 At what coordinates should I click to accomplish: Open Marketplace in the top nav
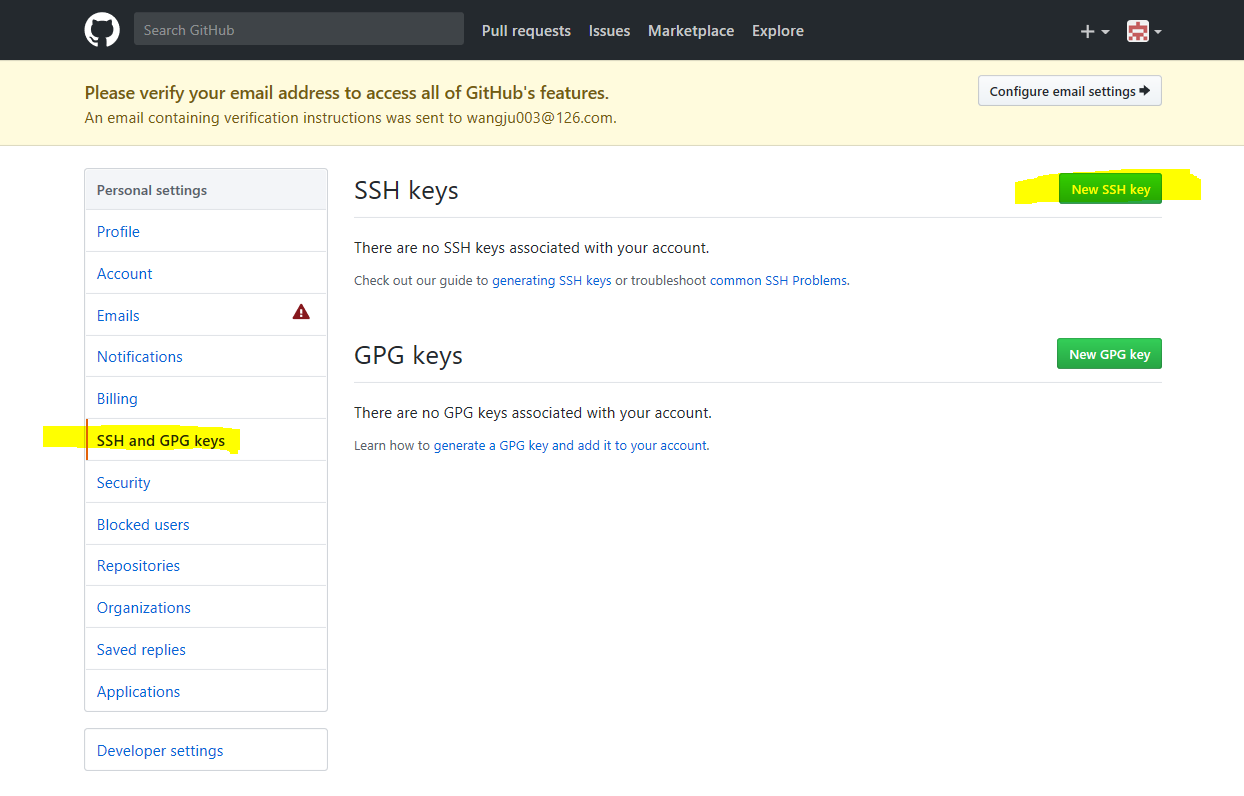click(x=691, y=31)
